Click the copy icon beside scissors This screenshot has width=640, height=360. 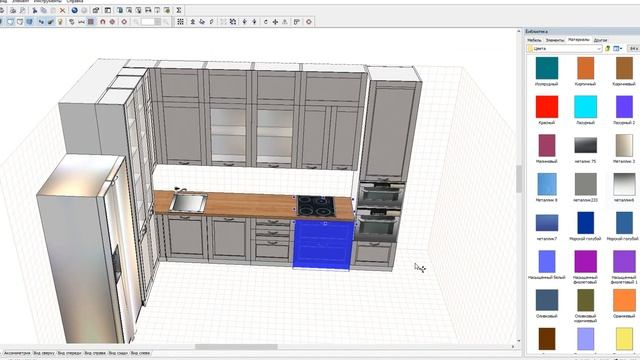click(44, 10)
